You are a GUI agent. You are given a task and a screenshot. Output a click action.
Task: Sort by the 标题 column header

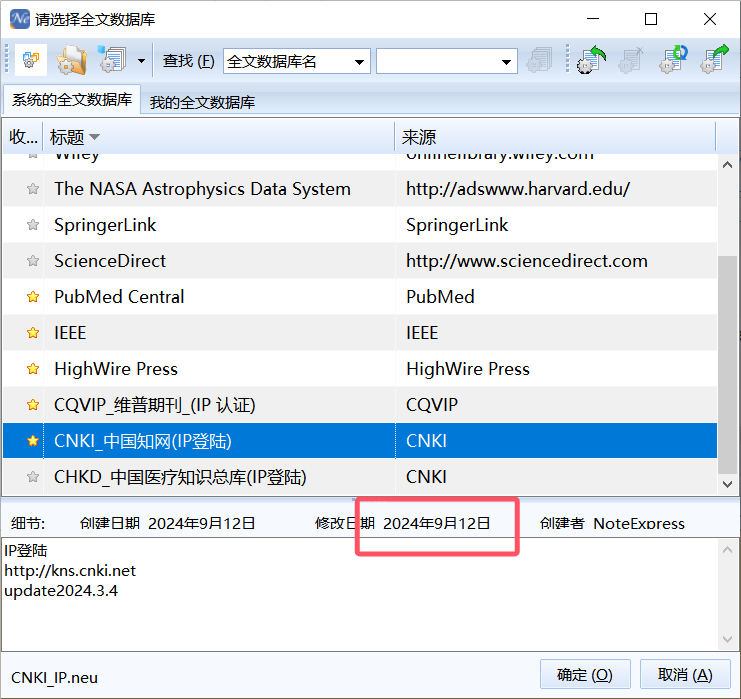[218, 137]
